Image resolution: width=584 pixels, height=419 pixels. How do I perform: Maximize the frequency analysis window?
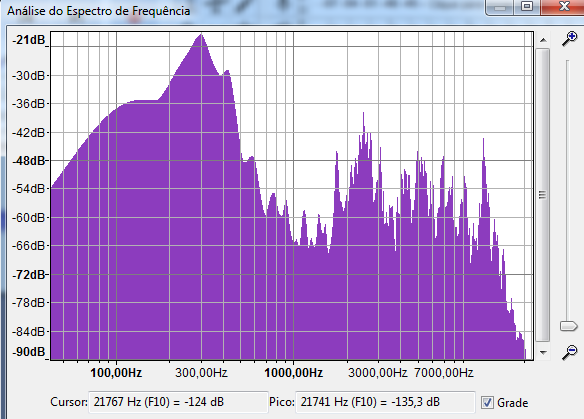click(x=527, y=6)
